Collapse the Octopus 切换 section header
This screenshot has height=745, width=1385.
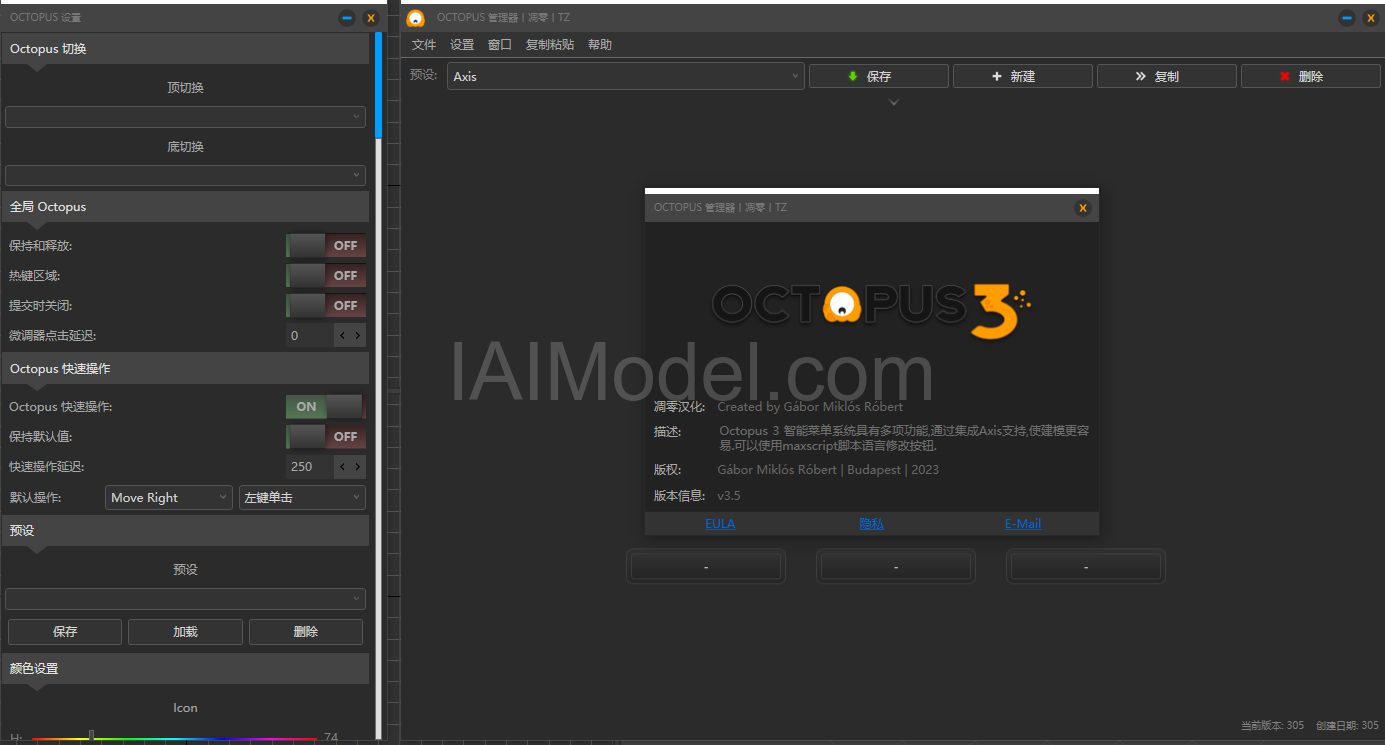185,49
